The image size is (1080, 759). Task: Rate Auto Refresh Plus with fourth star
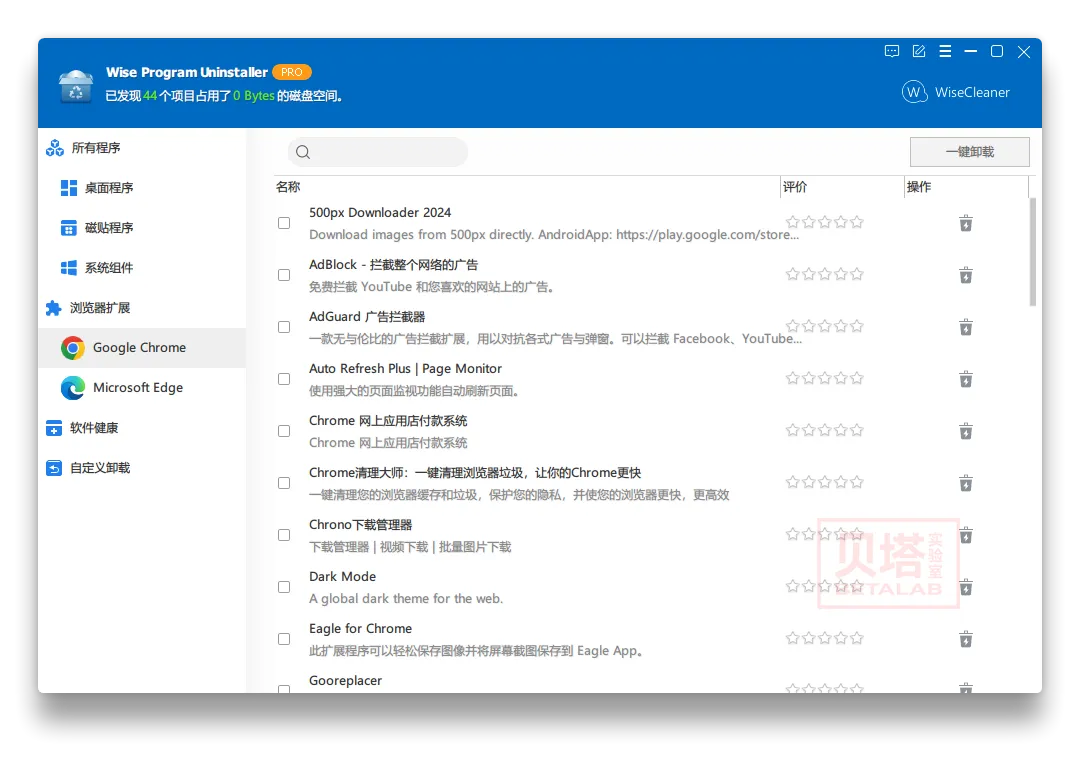point(840,378)
